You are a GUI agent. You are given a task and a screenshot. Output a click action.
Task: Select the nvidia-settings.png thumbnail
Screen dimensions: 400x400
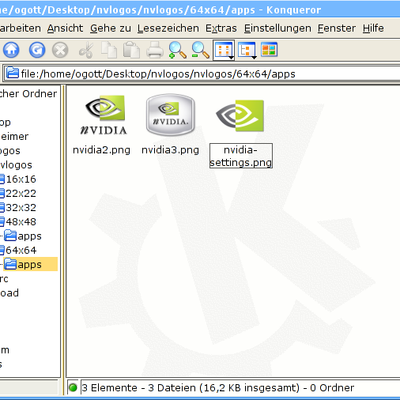point(240,115)
